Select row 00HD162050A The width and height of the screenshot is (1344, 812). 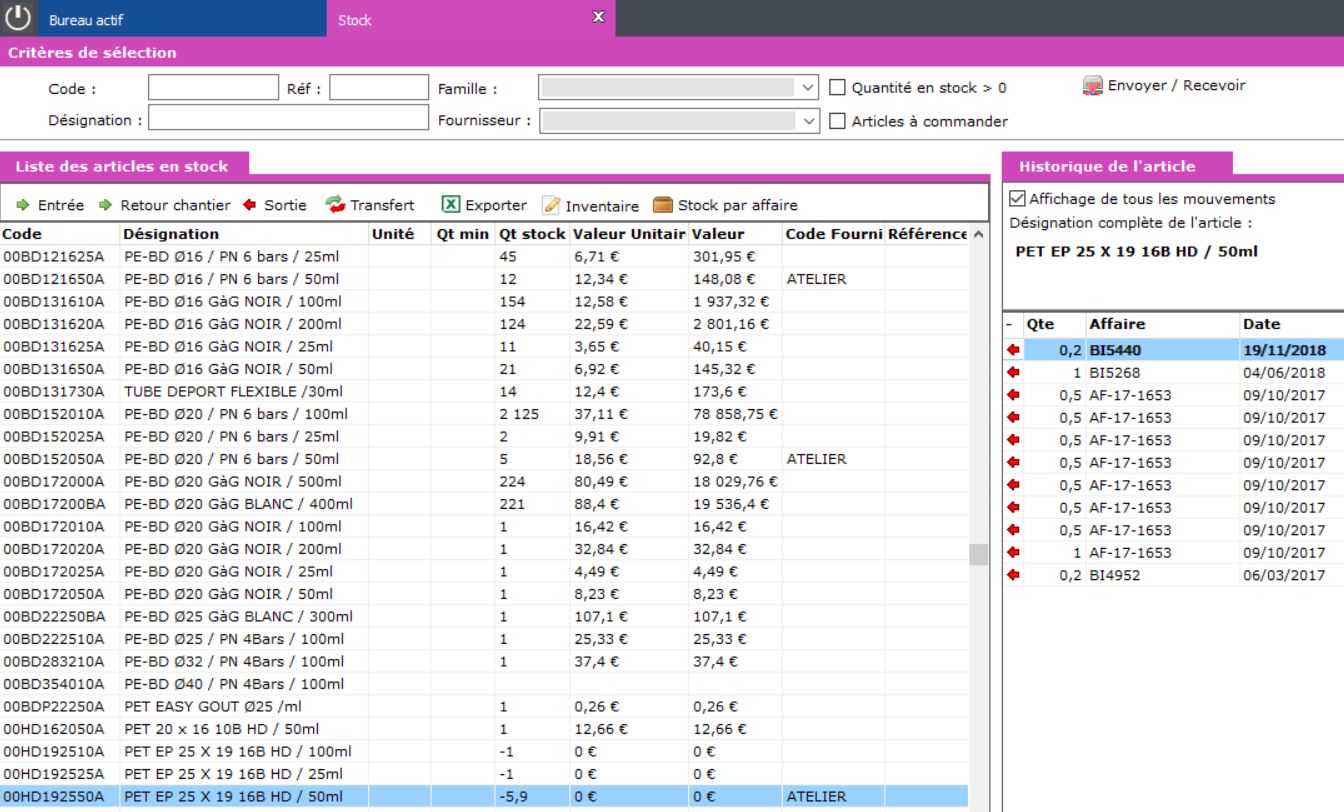tap(485, 729)
